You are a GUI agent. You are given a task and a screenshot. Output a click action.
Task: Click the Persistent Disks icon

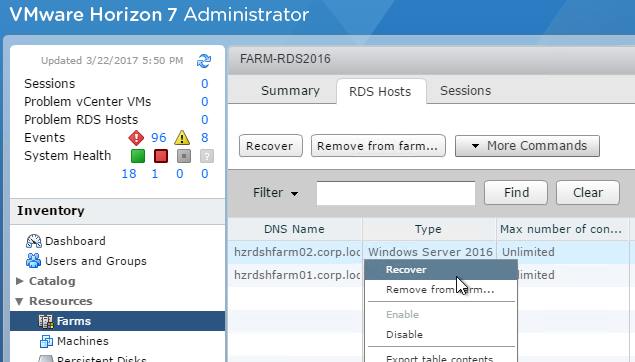[45, 359]
